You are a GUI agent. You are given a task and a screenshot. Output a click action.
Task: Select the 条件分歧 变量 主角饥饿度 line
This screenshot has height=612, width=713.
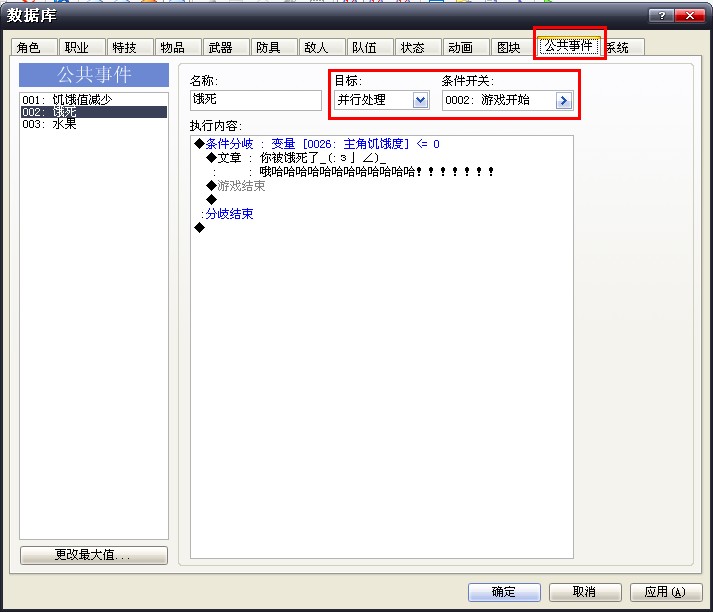pyautogui.click(x=317, y=144)
